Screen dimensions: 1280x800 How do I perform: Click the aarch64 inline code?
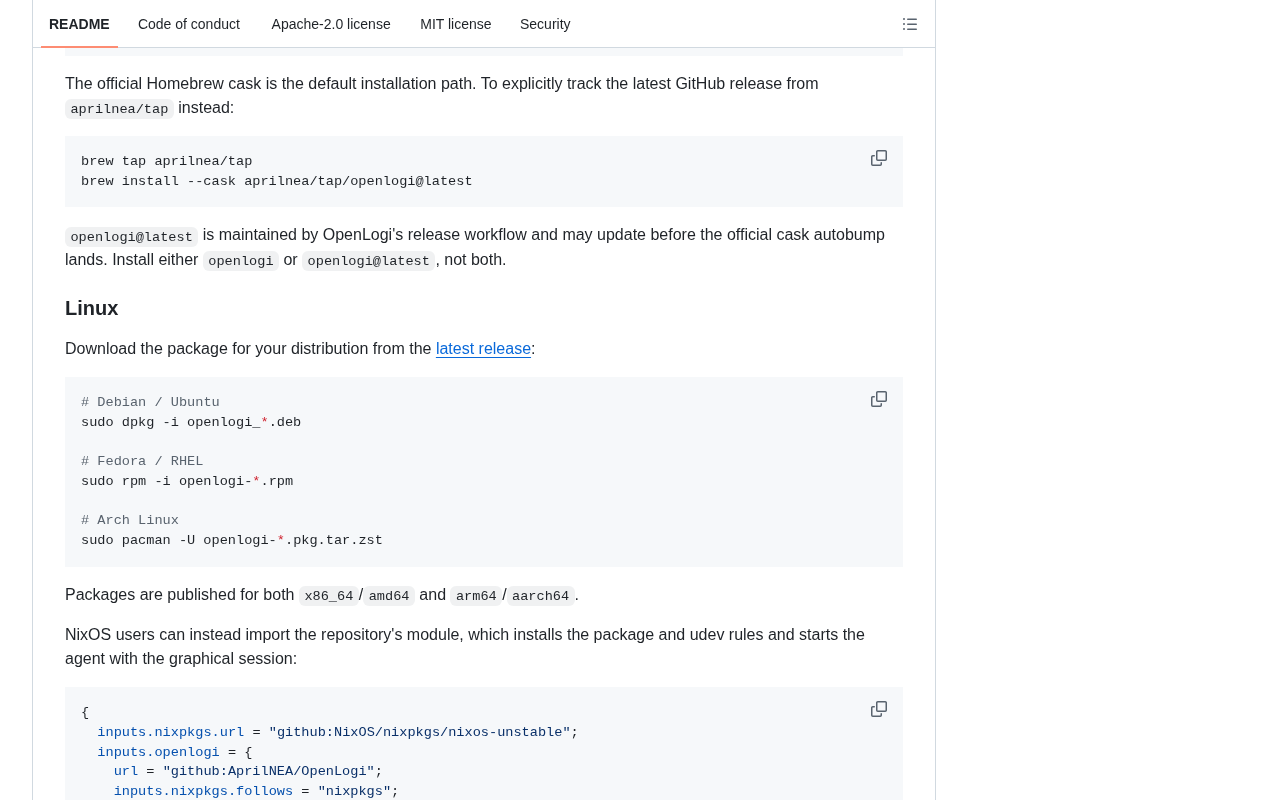541,596
